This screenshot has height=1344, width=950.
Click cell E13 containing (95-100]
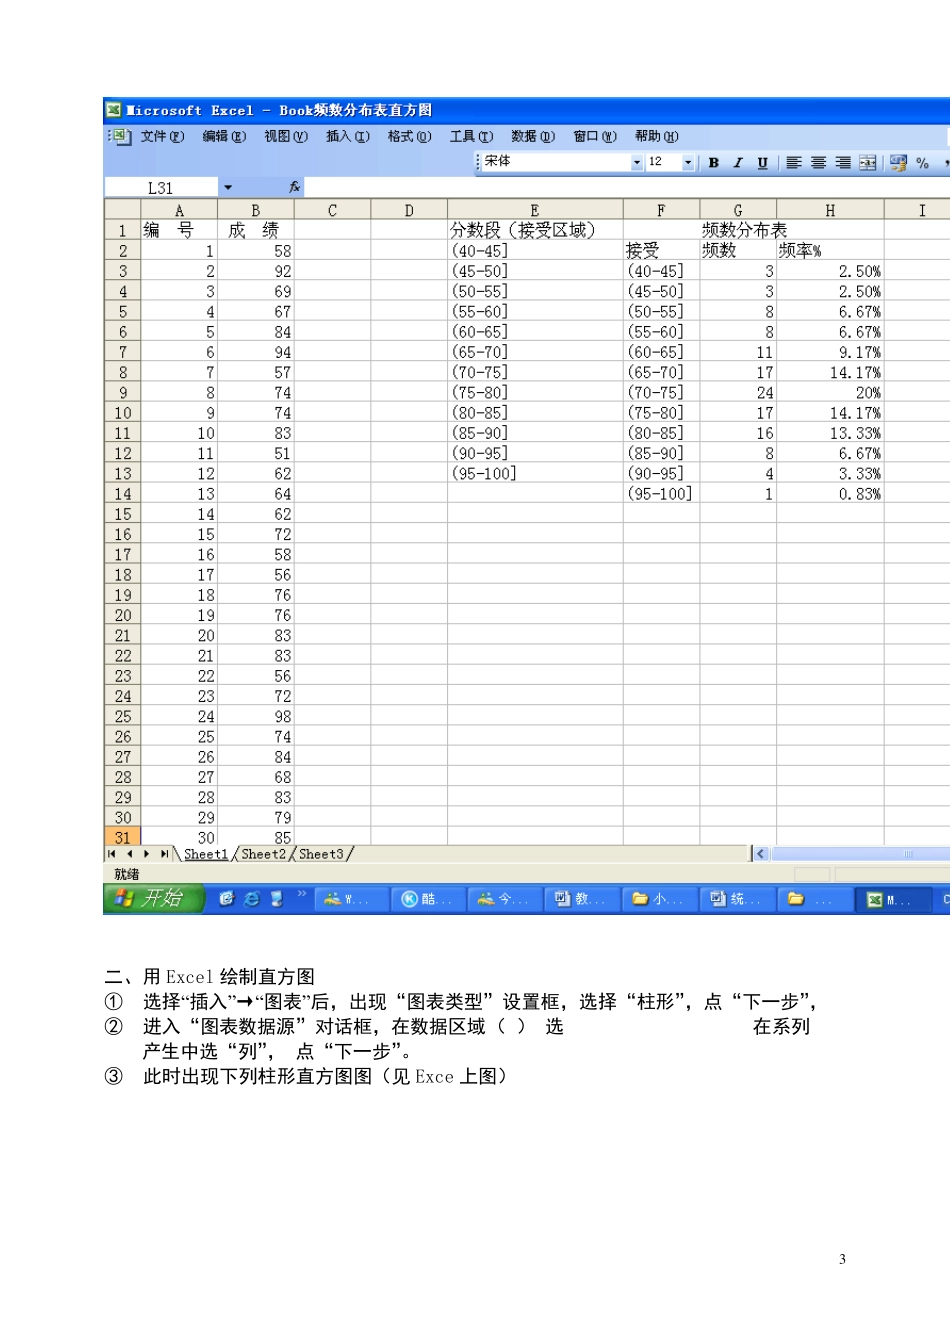point(535,473)
